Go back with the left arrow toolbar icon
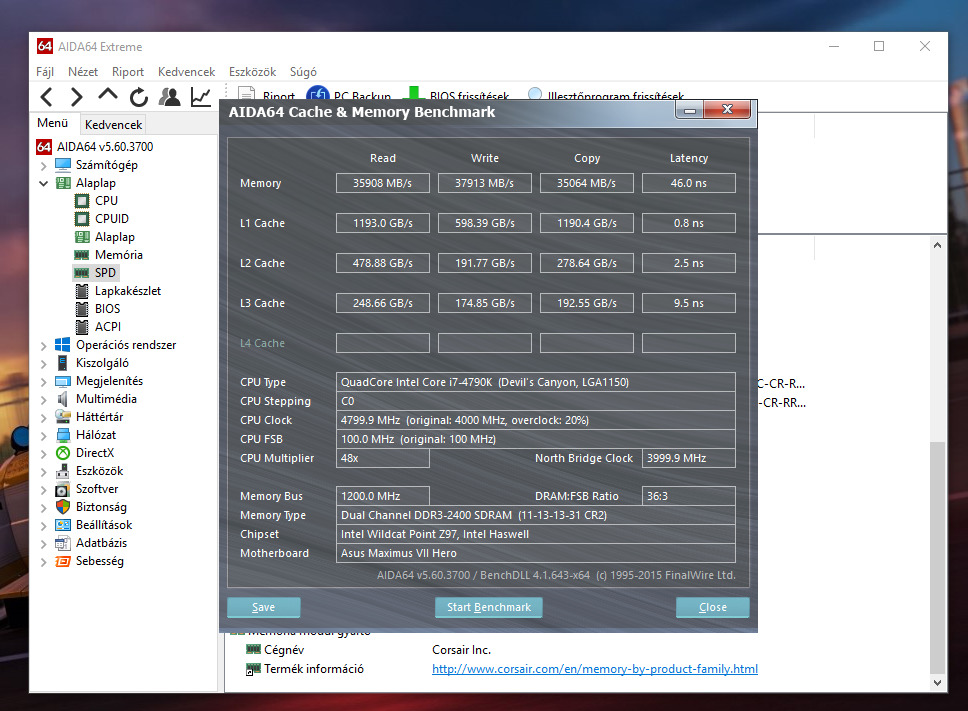Screen dimensions: 968x711 click(46, 97)
